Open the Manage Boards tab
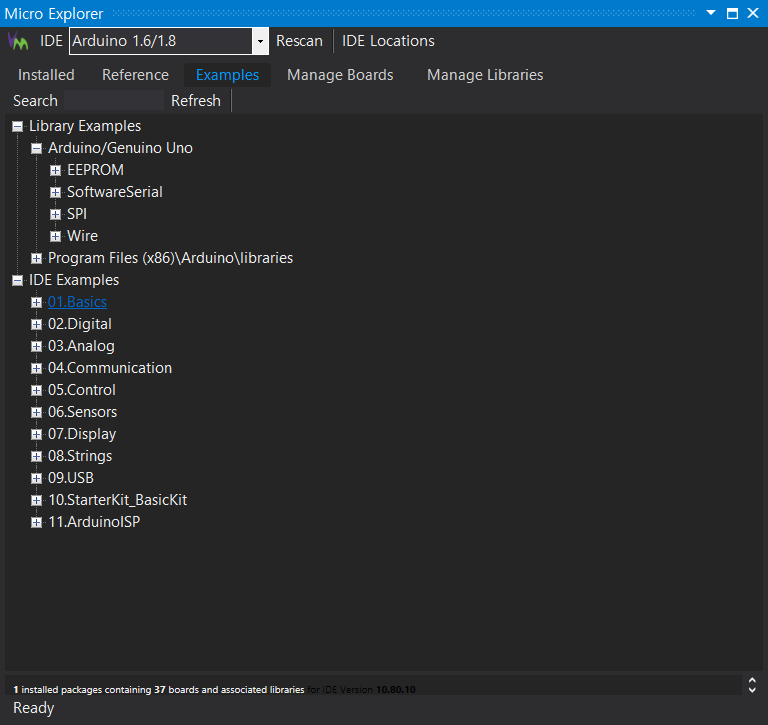The image size is (768, 725). (340, 75)
